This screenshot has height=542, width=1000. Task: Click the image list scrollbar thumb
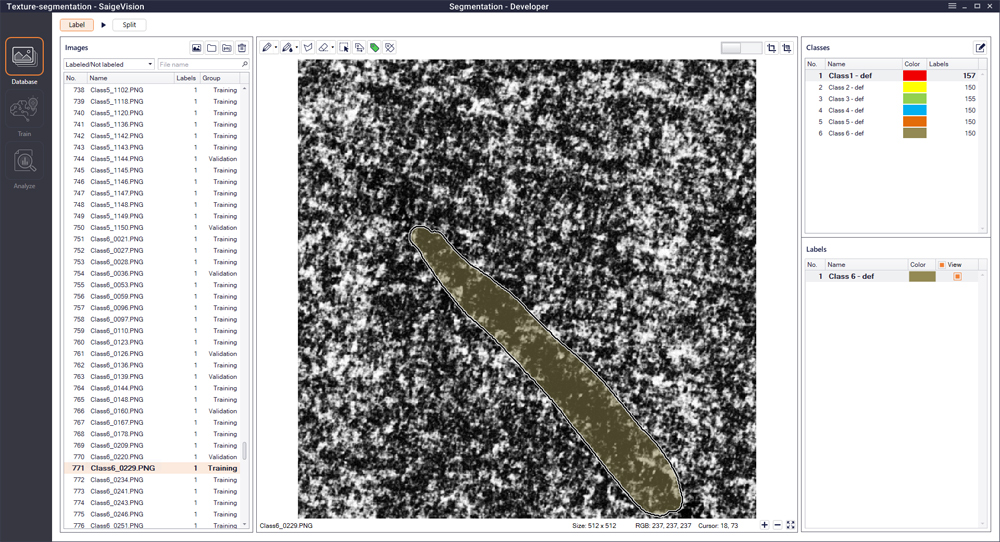(x=244, y=450)
